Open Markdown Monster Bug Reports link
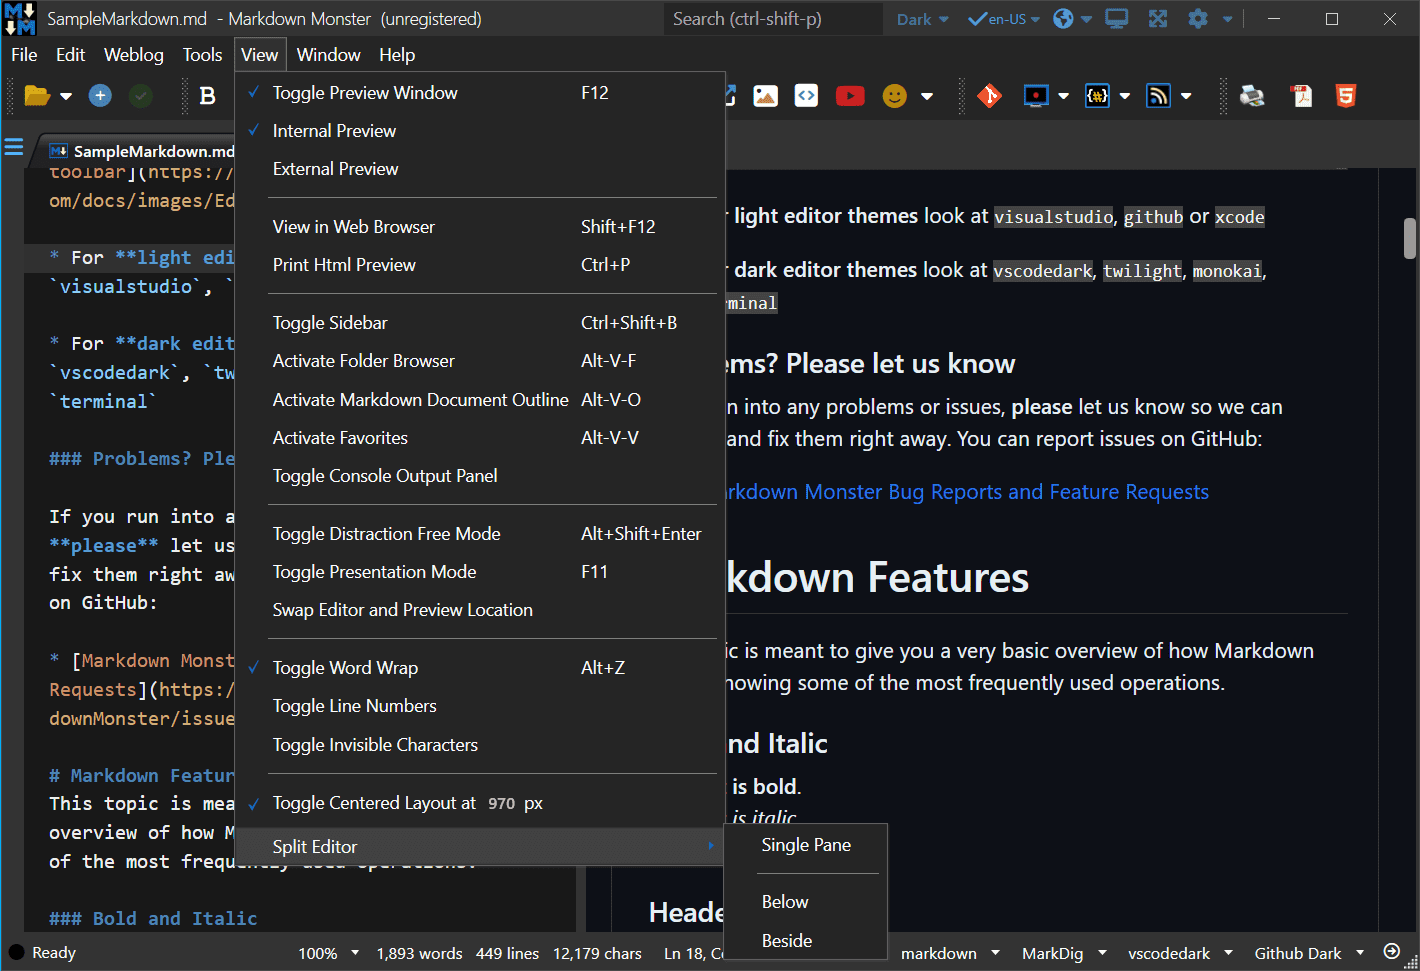The image size is (1420, 971). point(967,492)
